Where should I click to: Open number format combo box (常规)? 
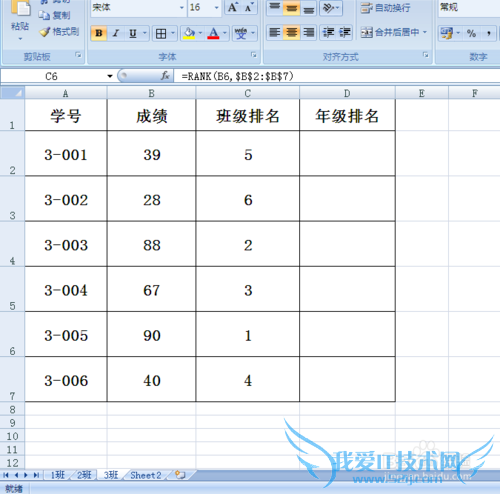pyautogui.click(x=468, y=7)
